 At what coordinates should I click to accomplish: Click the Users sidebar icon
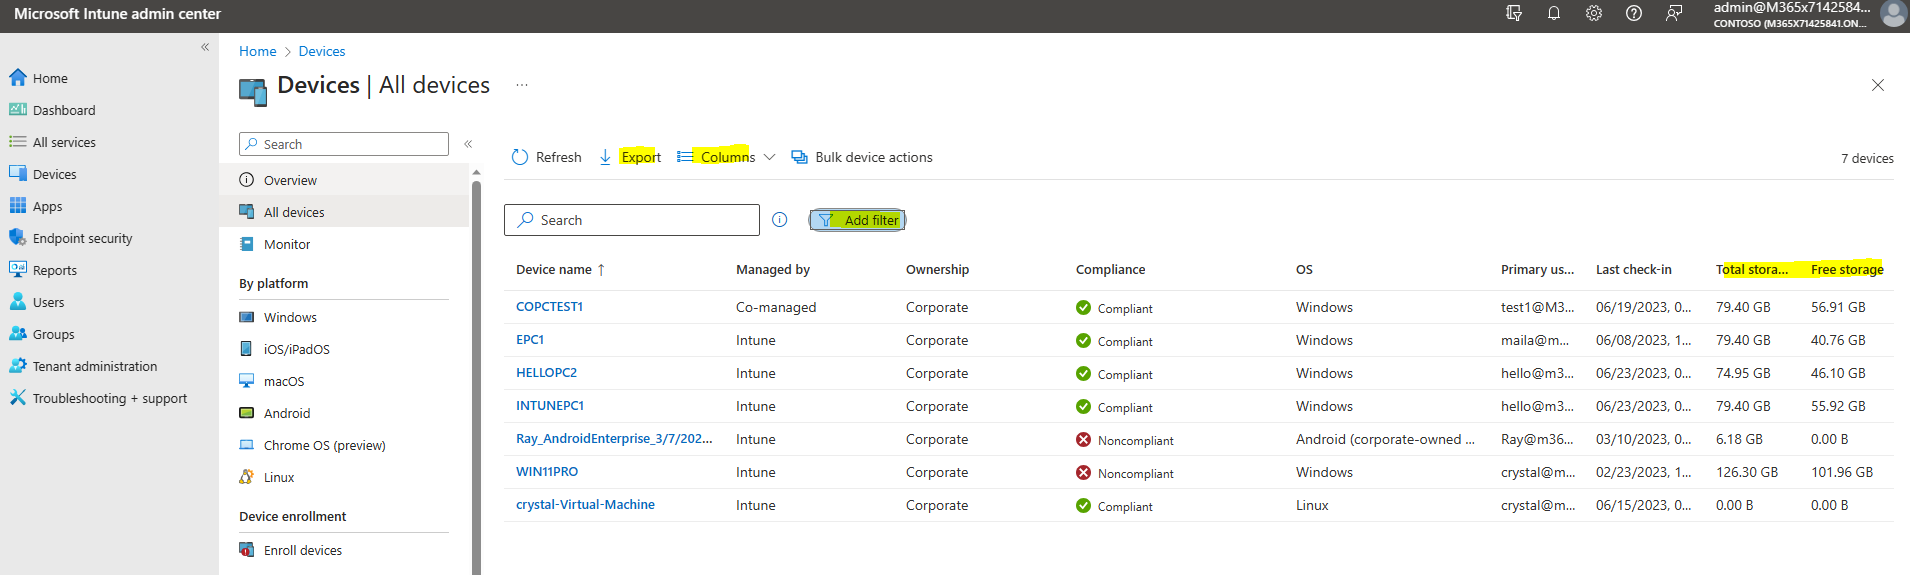tap(18, 301)
